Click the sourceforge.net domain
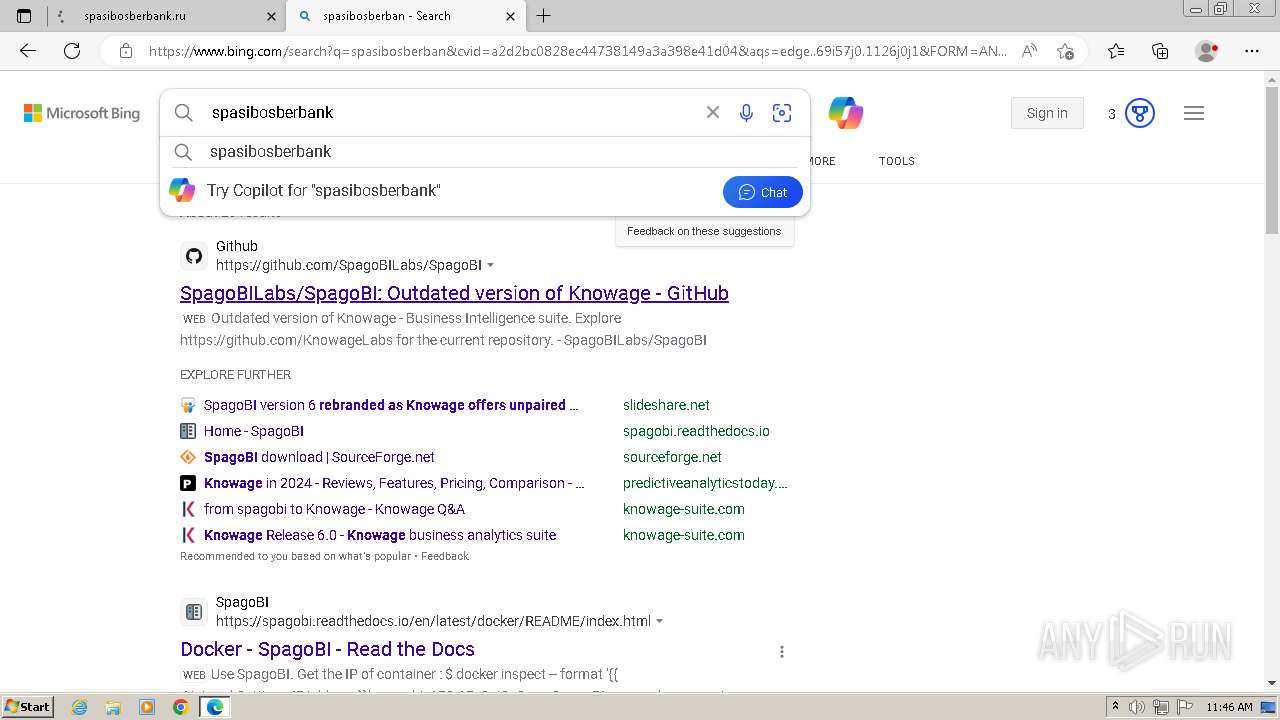Screen dimensions: 1280x720 pos(672,457)
